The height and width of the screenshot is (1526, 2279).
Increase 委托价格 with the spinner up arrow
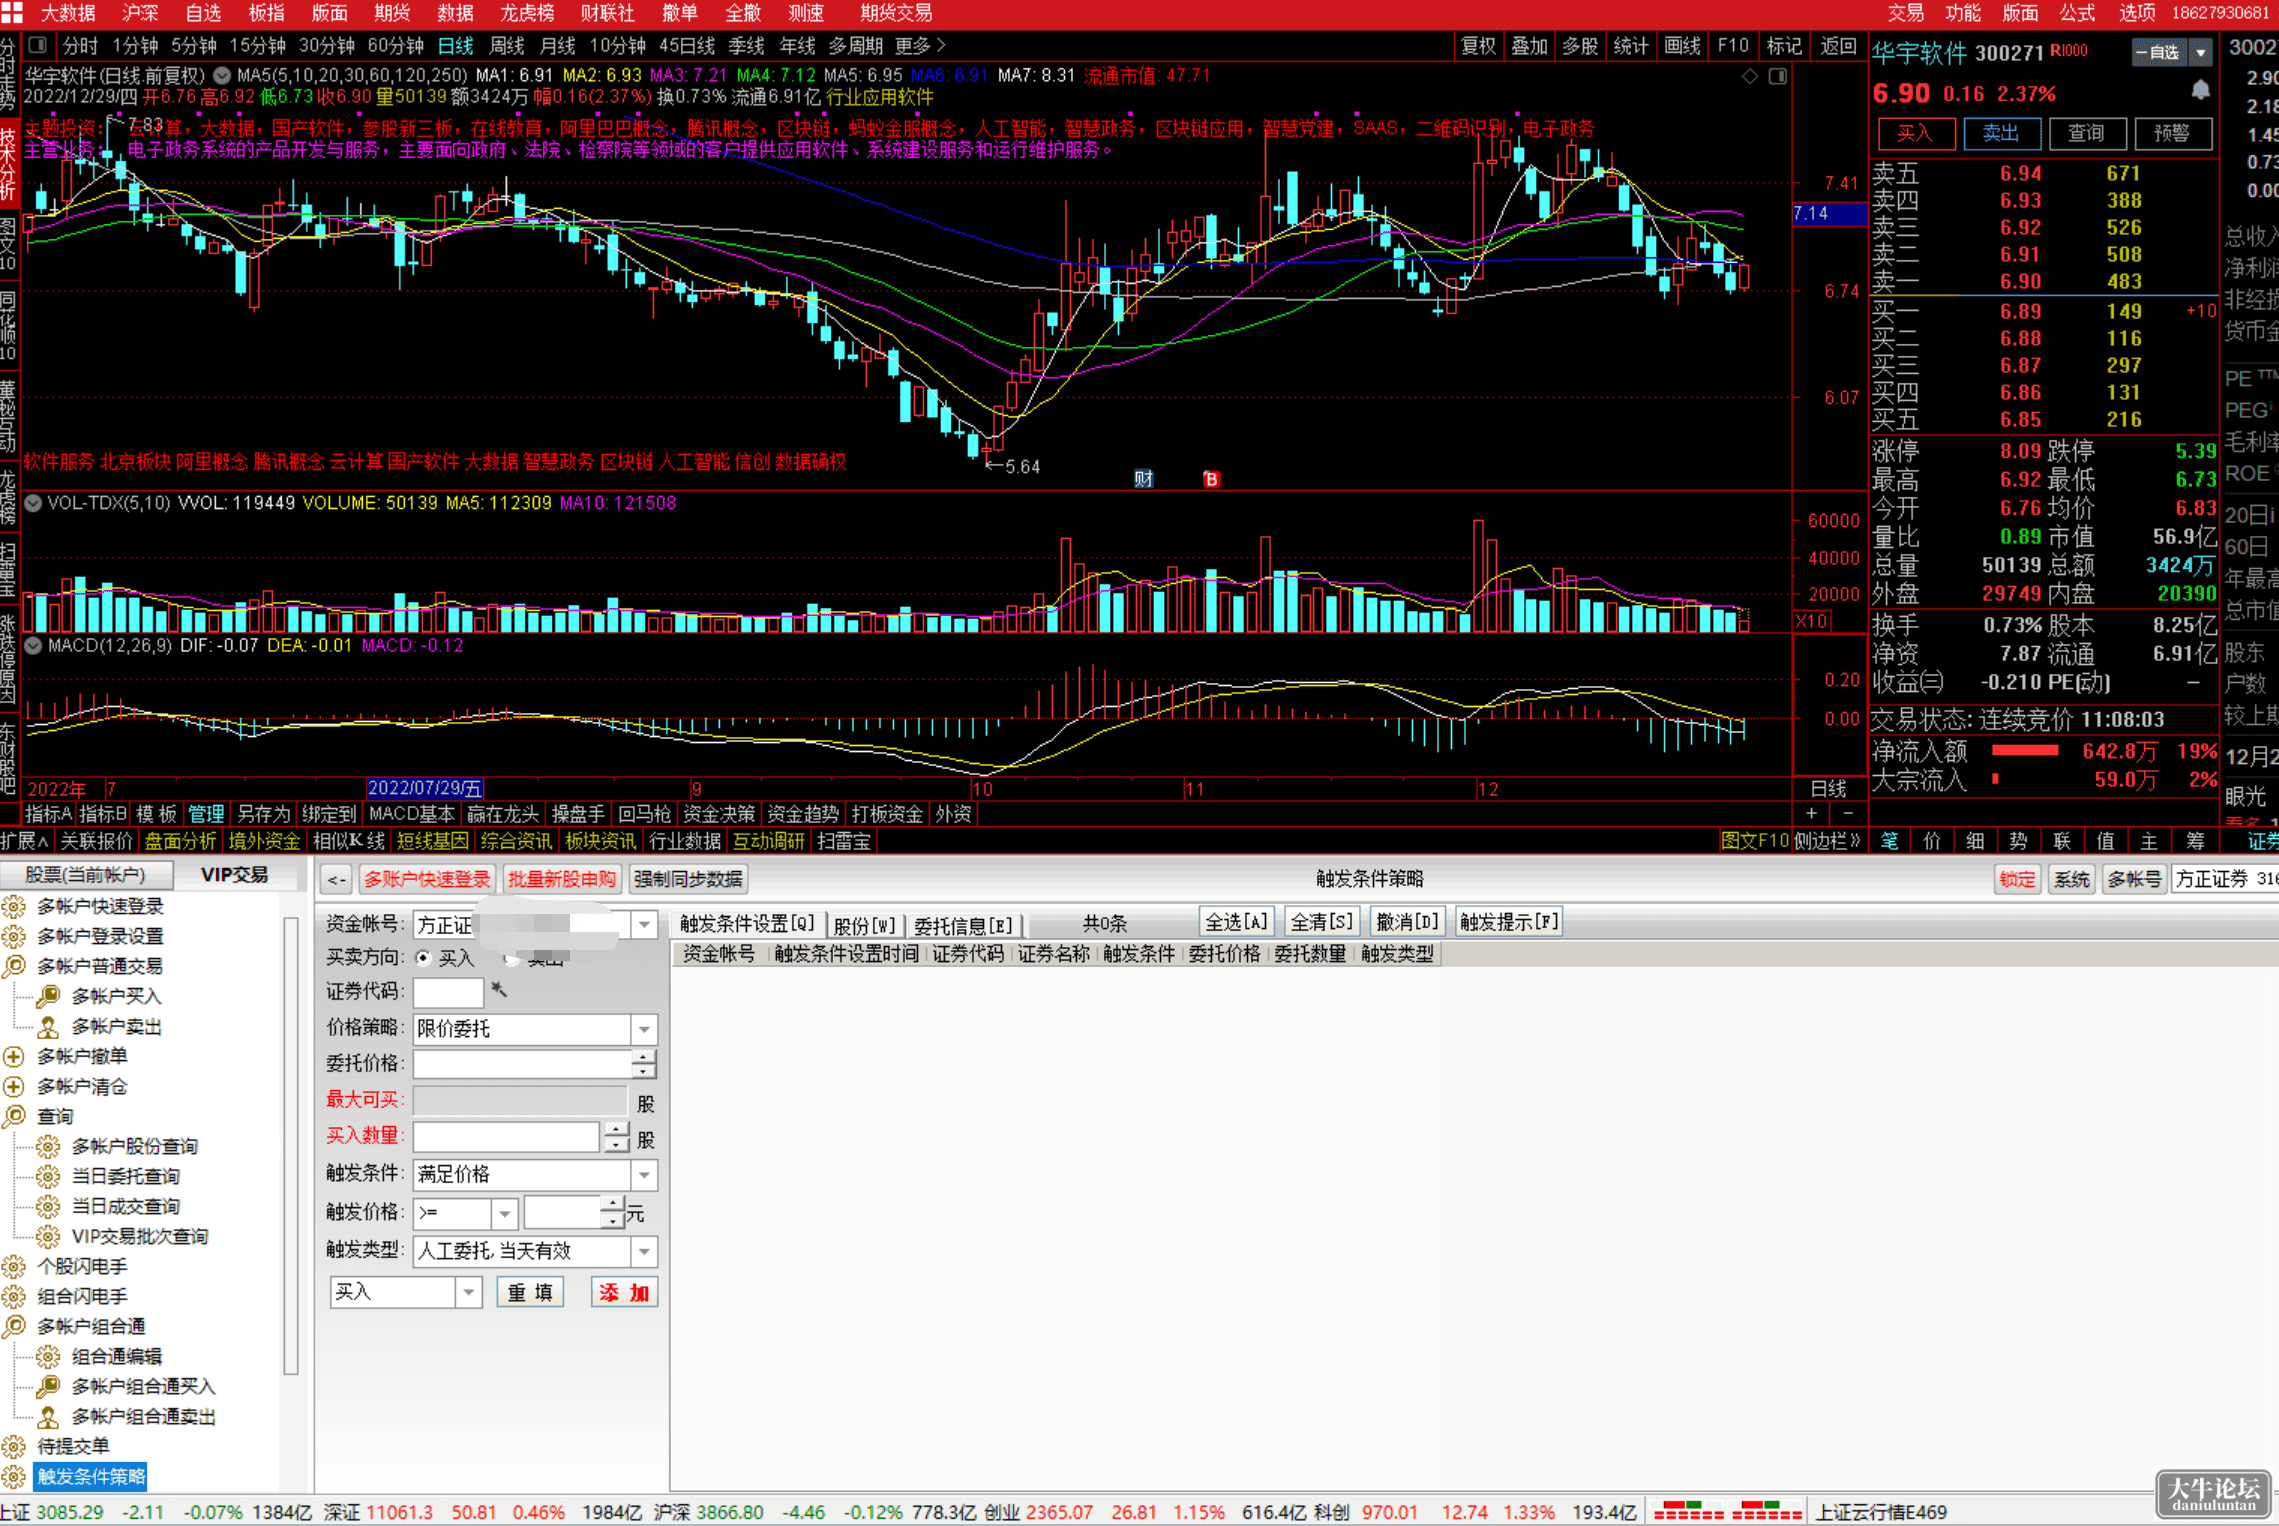645,1056
